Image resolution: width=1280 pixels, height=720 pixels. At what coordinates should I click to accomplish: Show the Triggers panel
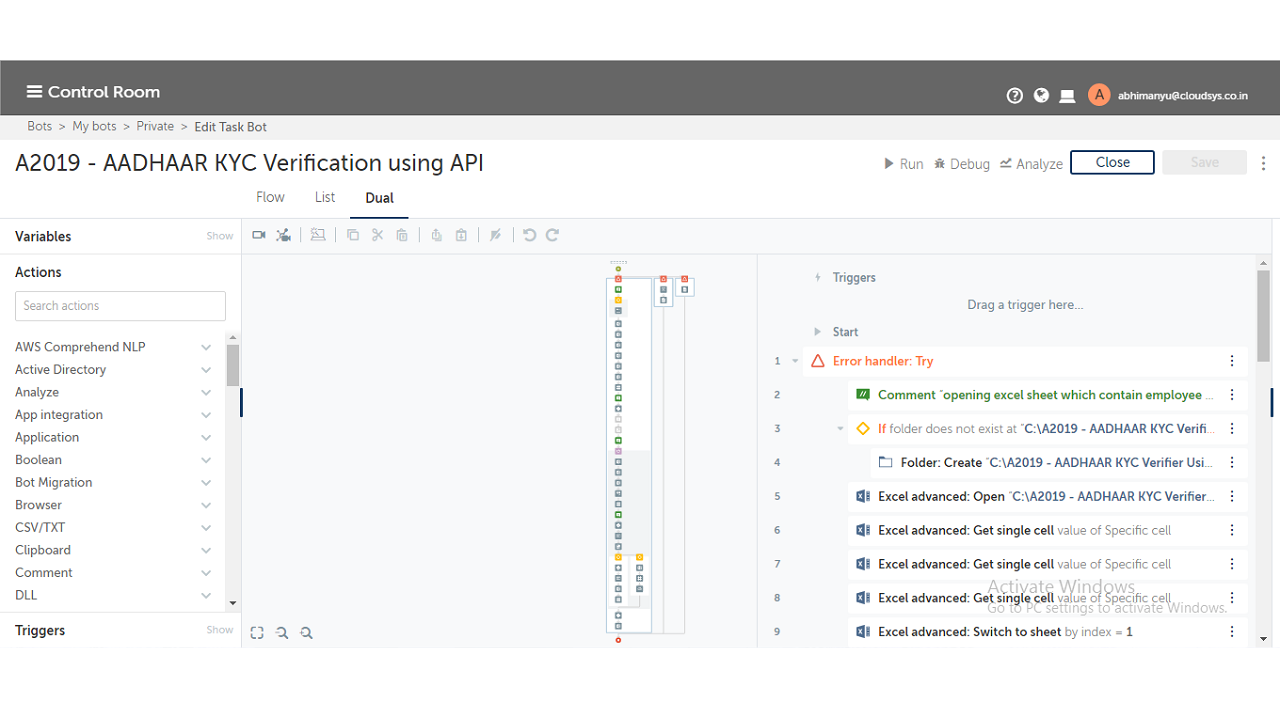tap(219, 630)
